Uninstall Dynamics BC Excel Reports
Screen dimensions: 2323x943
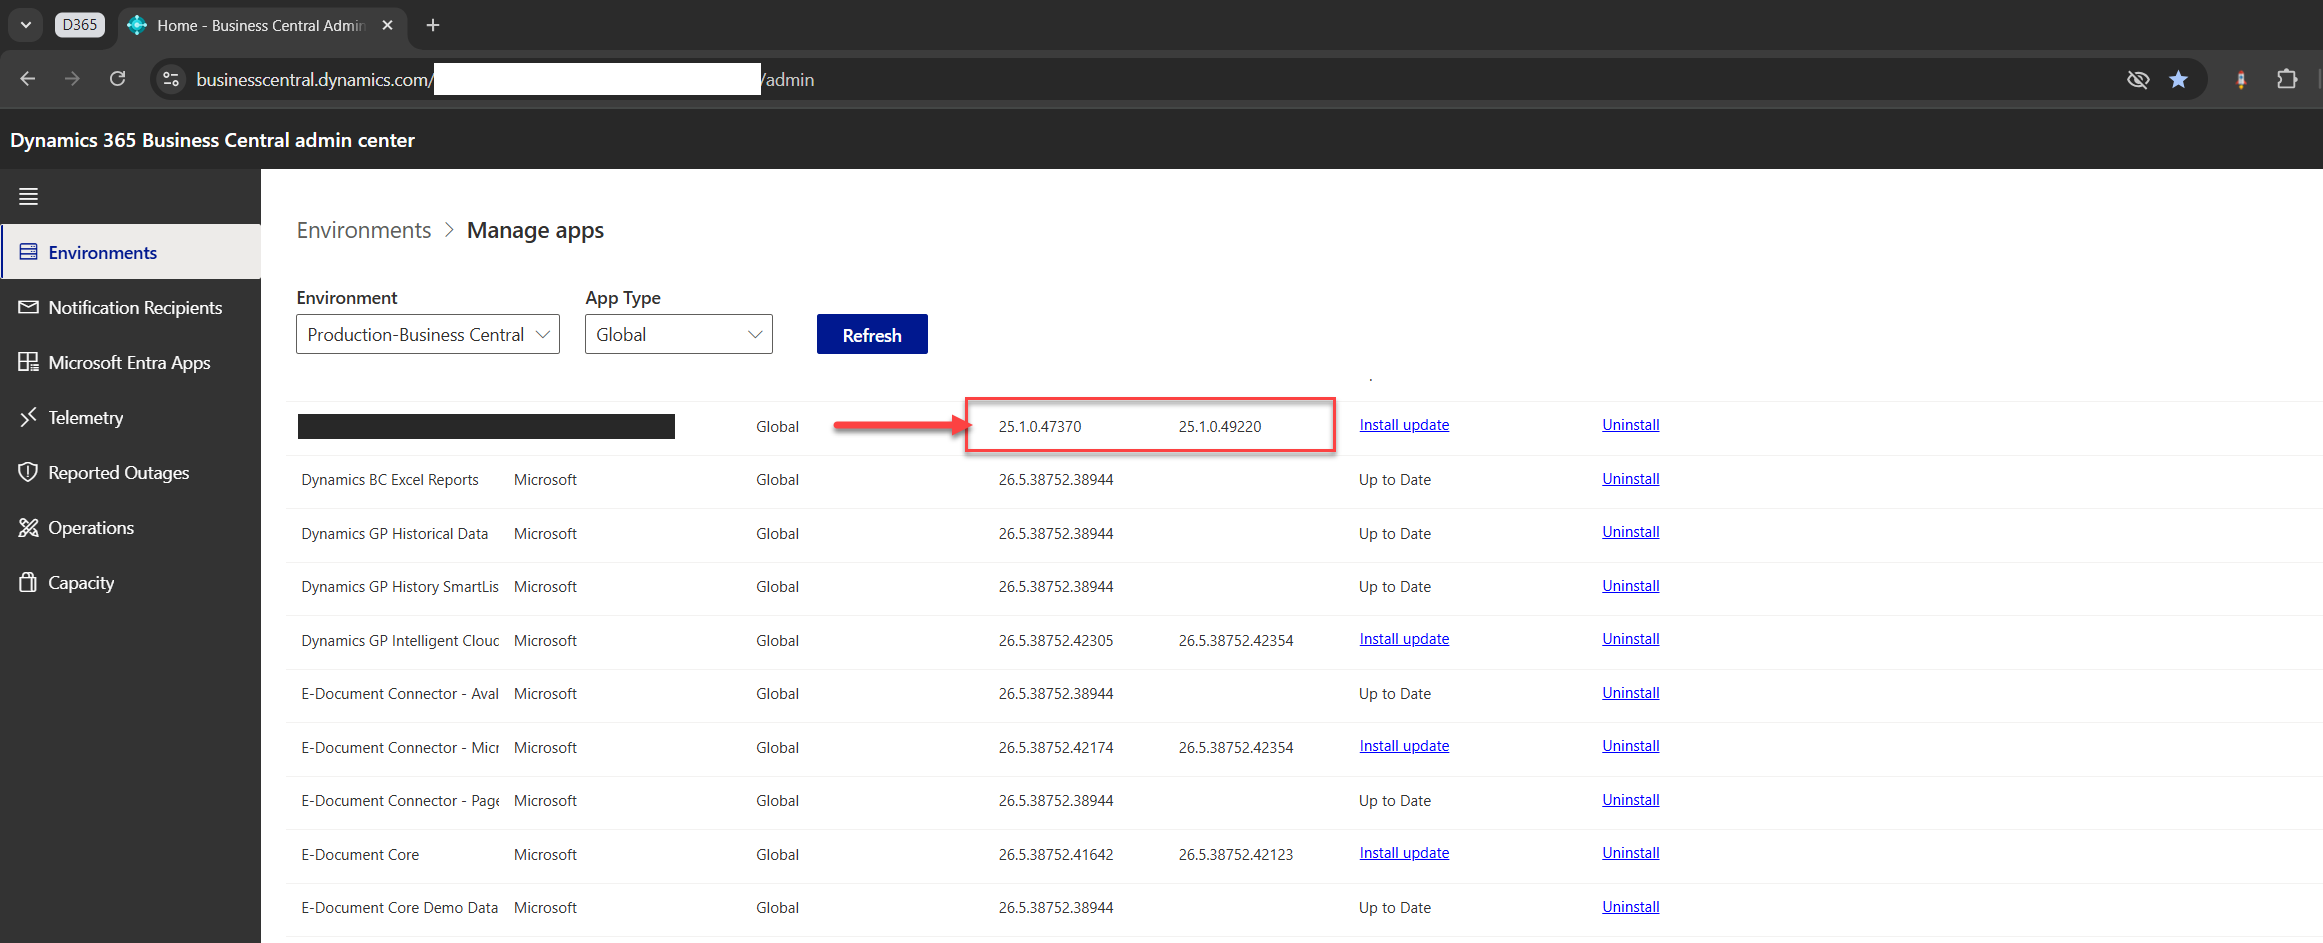click(x=1630, y=479)
